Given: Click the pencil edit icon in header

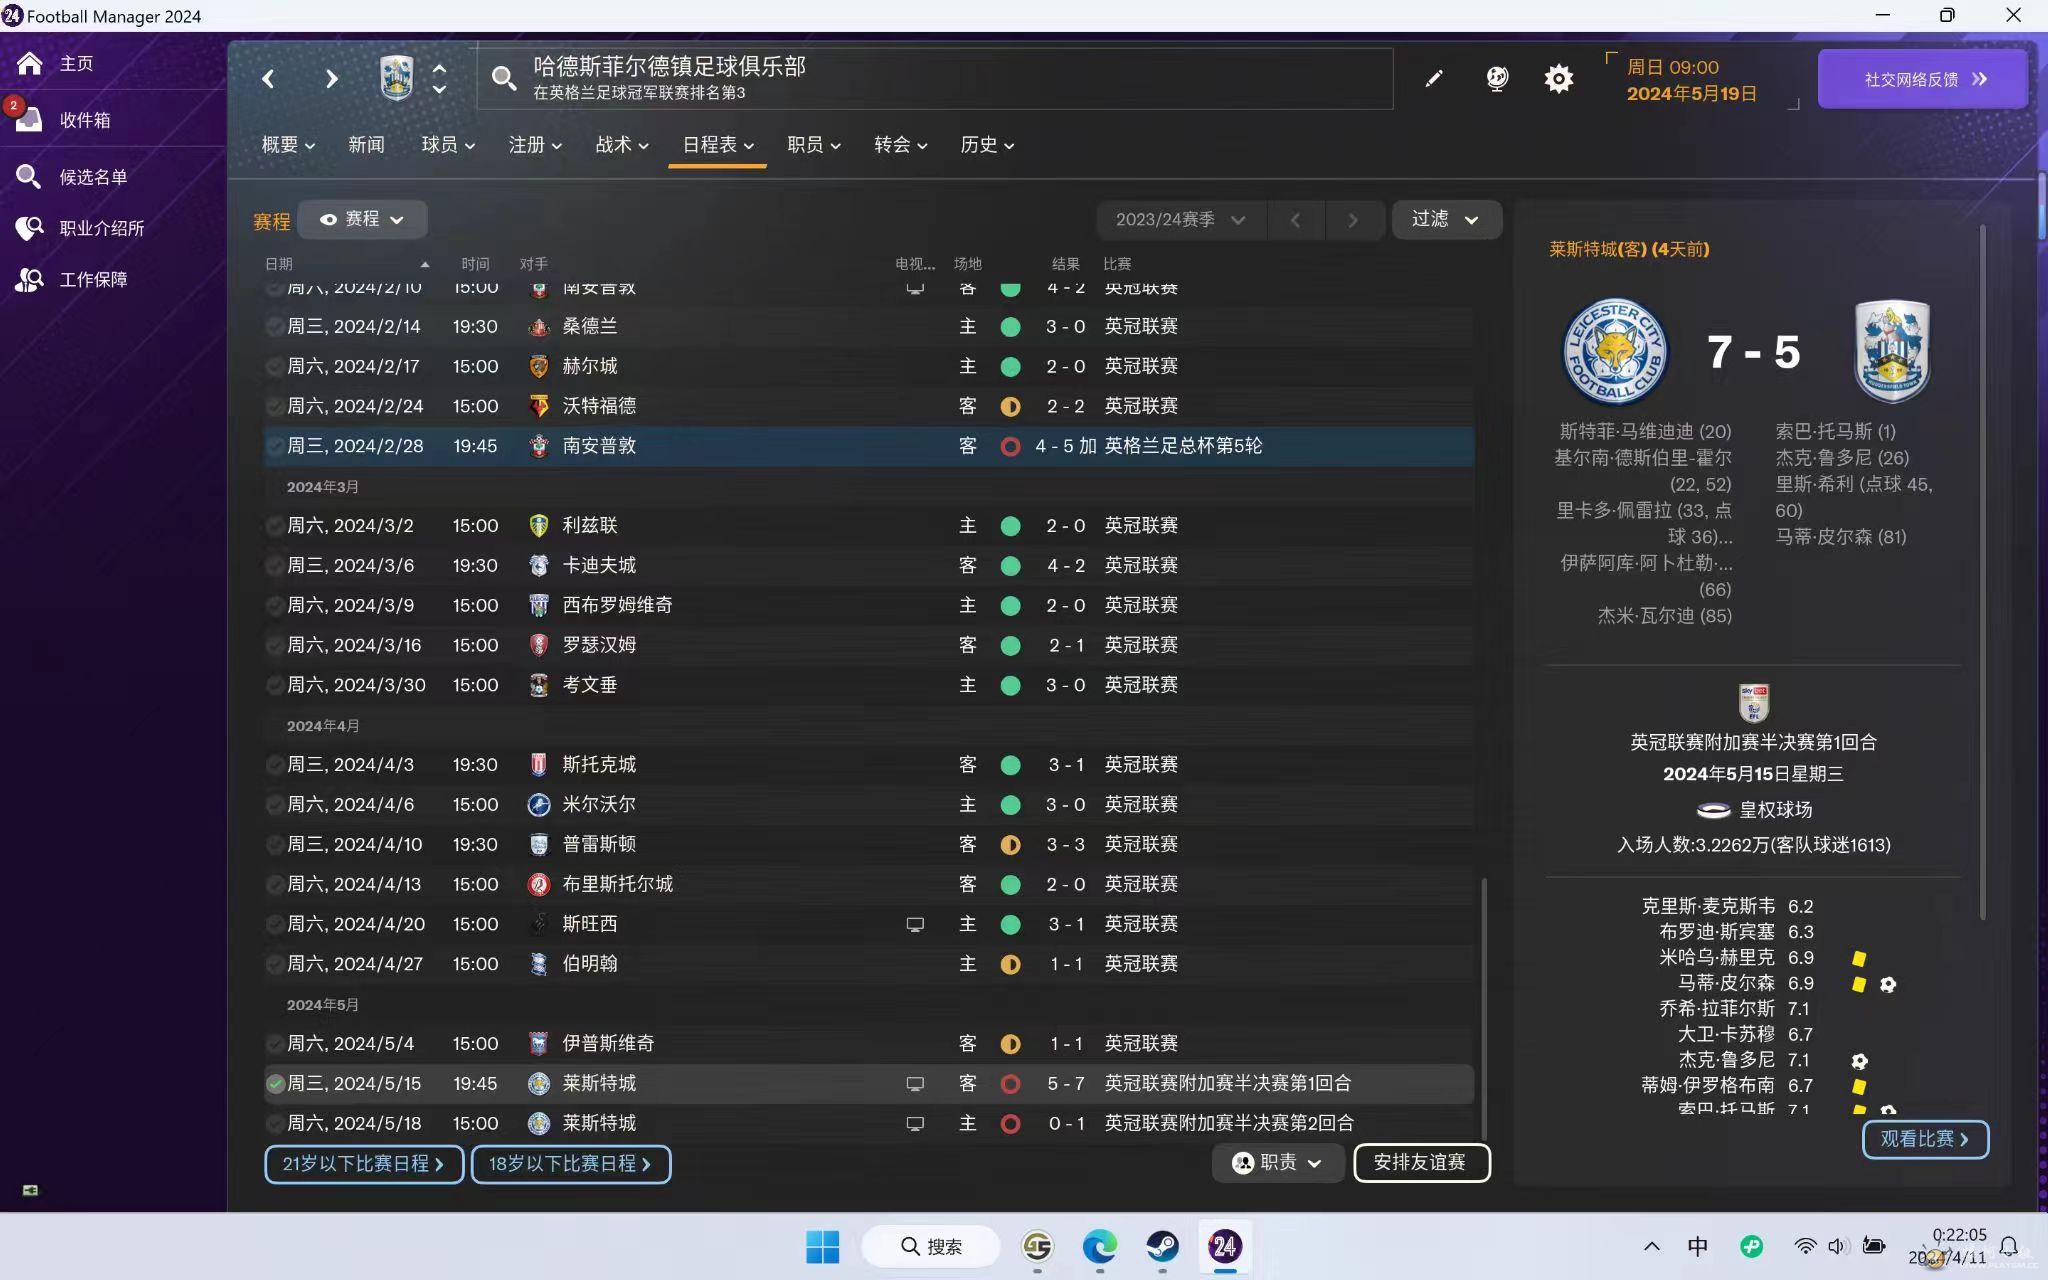Looking at the screenshot, I should coord(1434,79).
